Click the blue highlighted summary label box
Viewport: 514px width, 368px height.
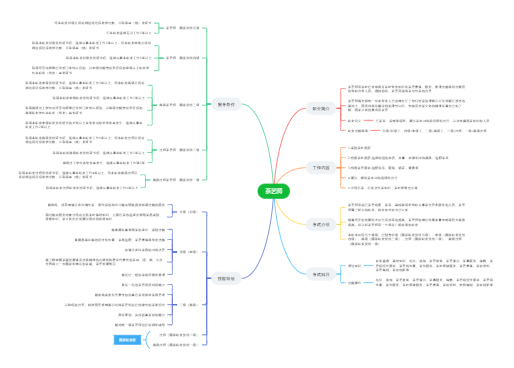[x=127, y=340]
